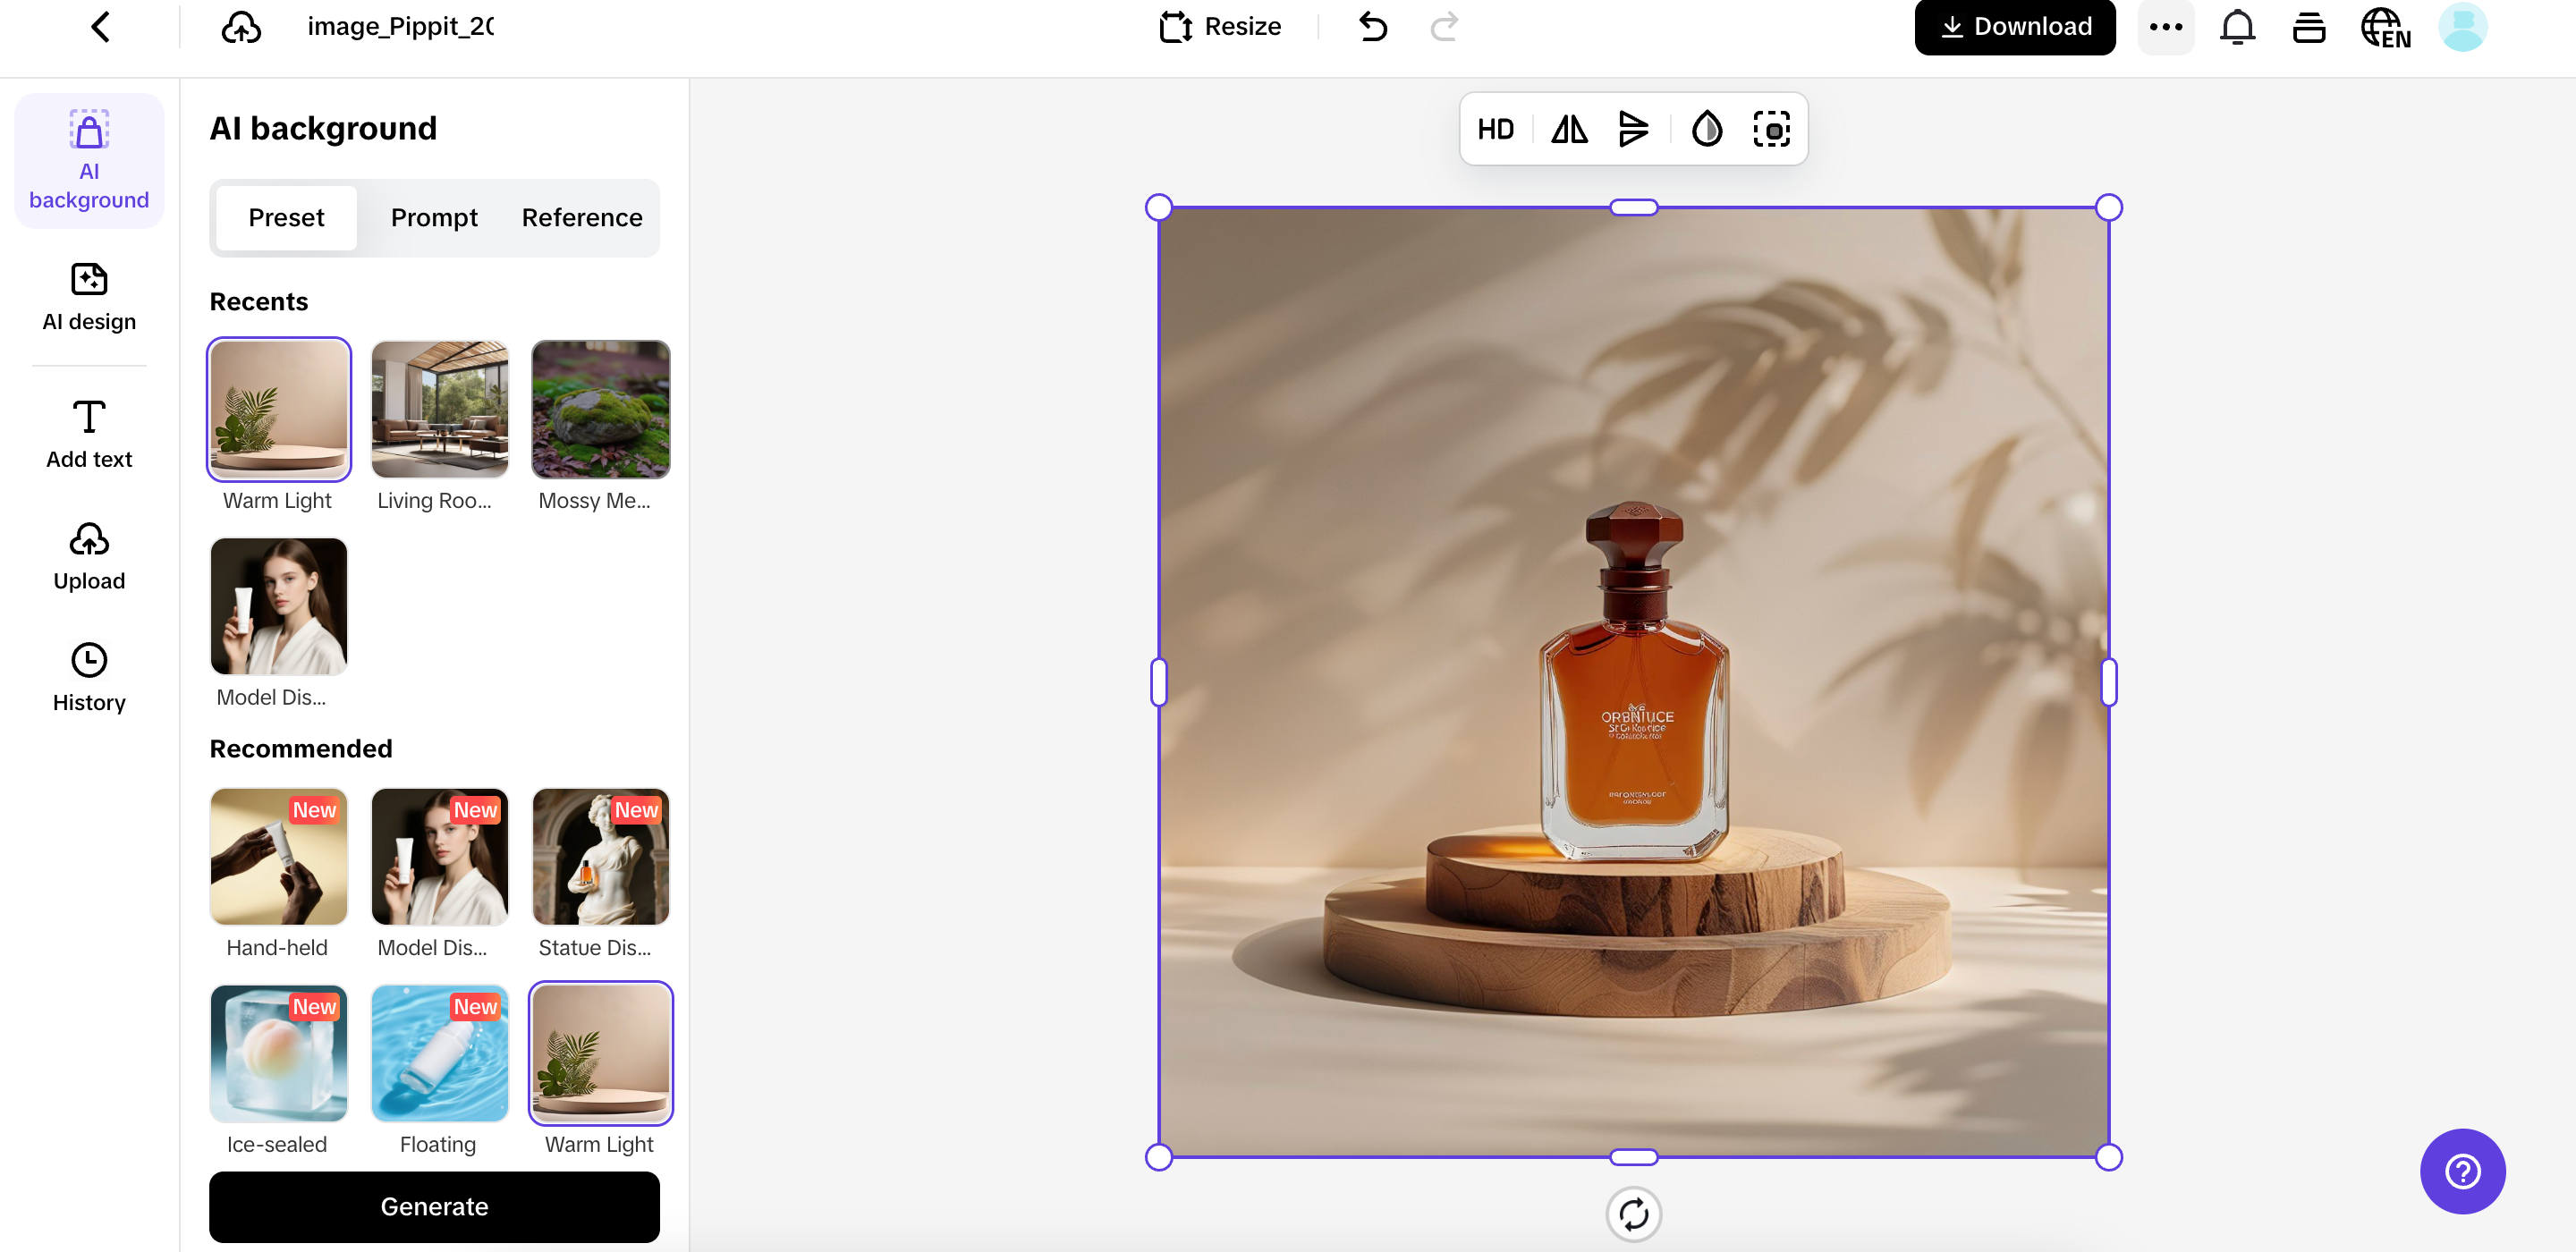Select the Floating preset thumbnail
Screen dimensions: 2576x1252
coord(438,1053)
